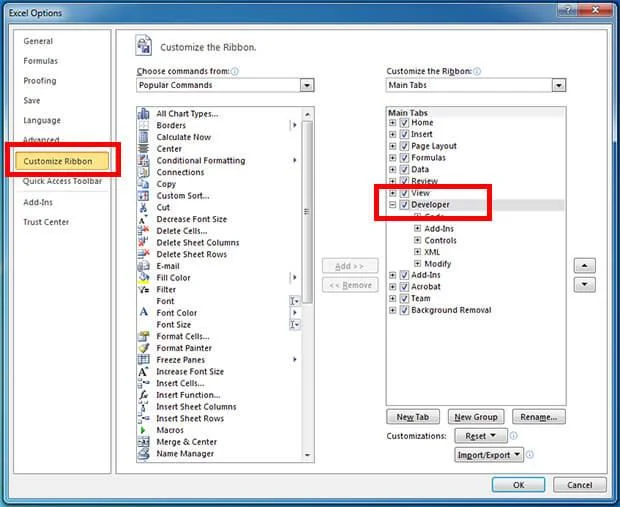Open the Quick Access Toolbar category
The width and height of the screenshot is (620, 507).
(x=62, y=181)
